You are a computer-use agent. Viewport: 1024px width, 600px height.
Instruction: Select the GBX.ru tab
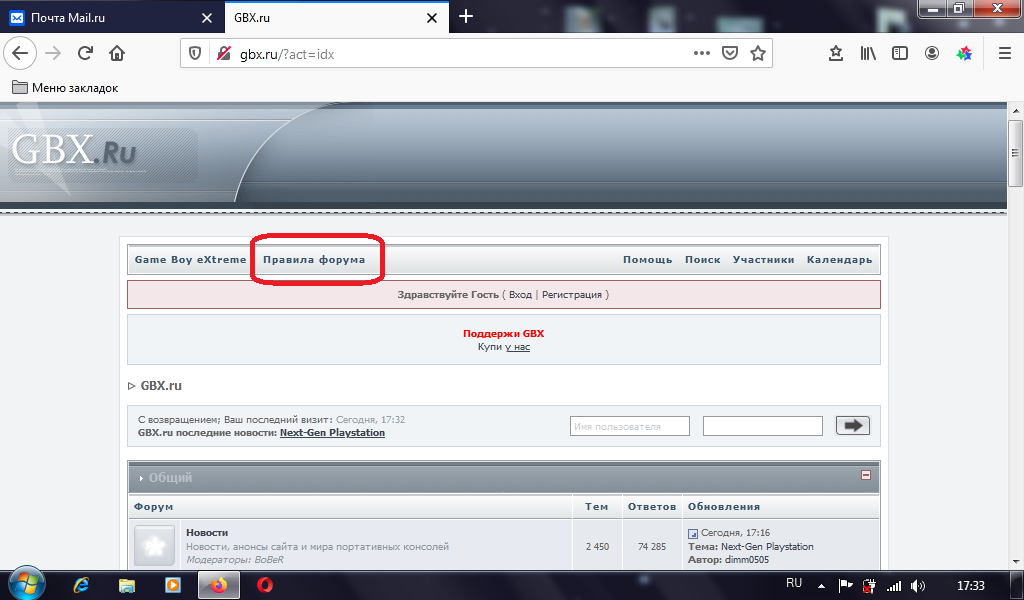(336, 18)
